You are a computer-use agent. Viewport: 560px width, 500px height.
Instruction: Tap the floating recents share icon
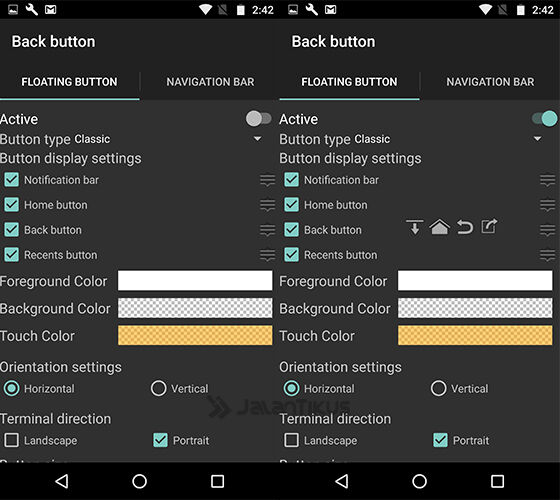click(489, 226)
